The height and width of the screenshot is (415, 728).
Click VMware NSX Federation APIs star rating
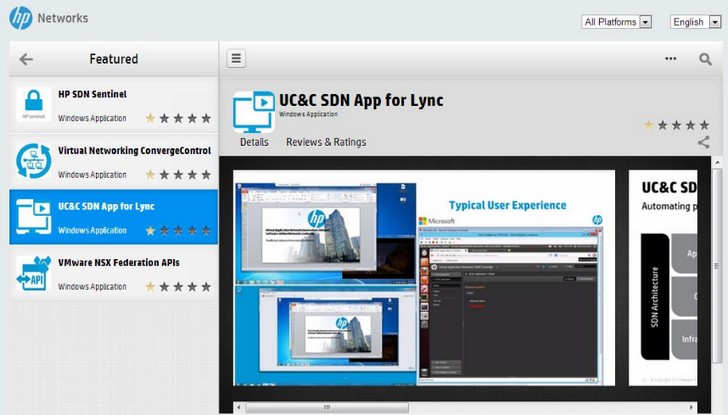pos(178,287)
